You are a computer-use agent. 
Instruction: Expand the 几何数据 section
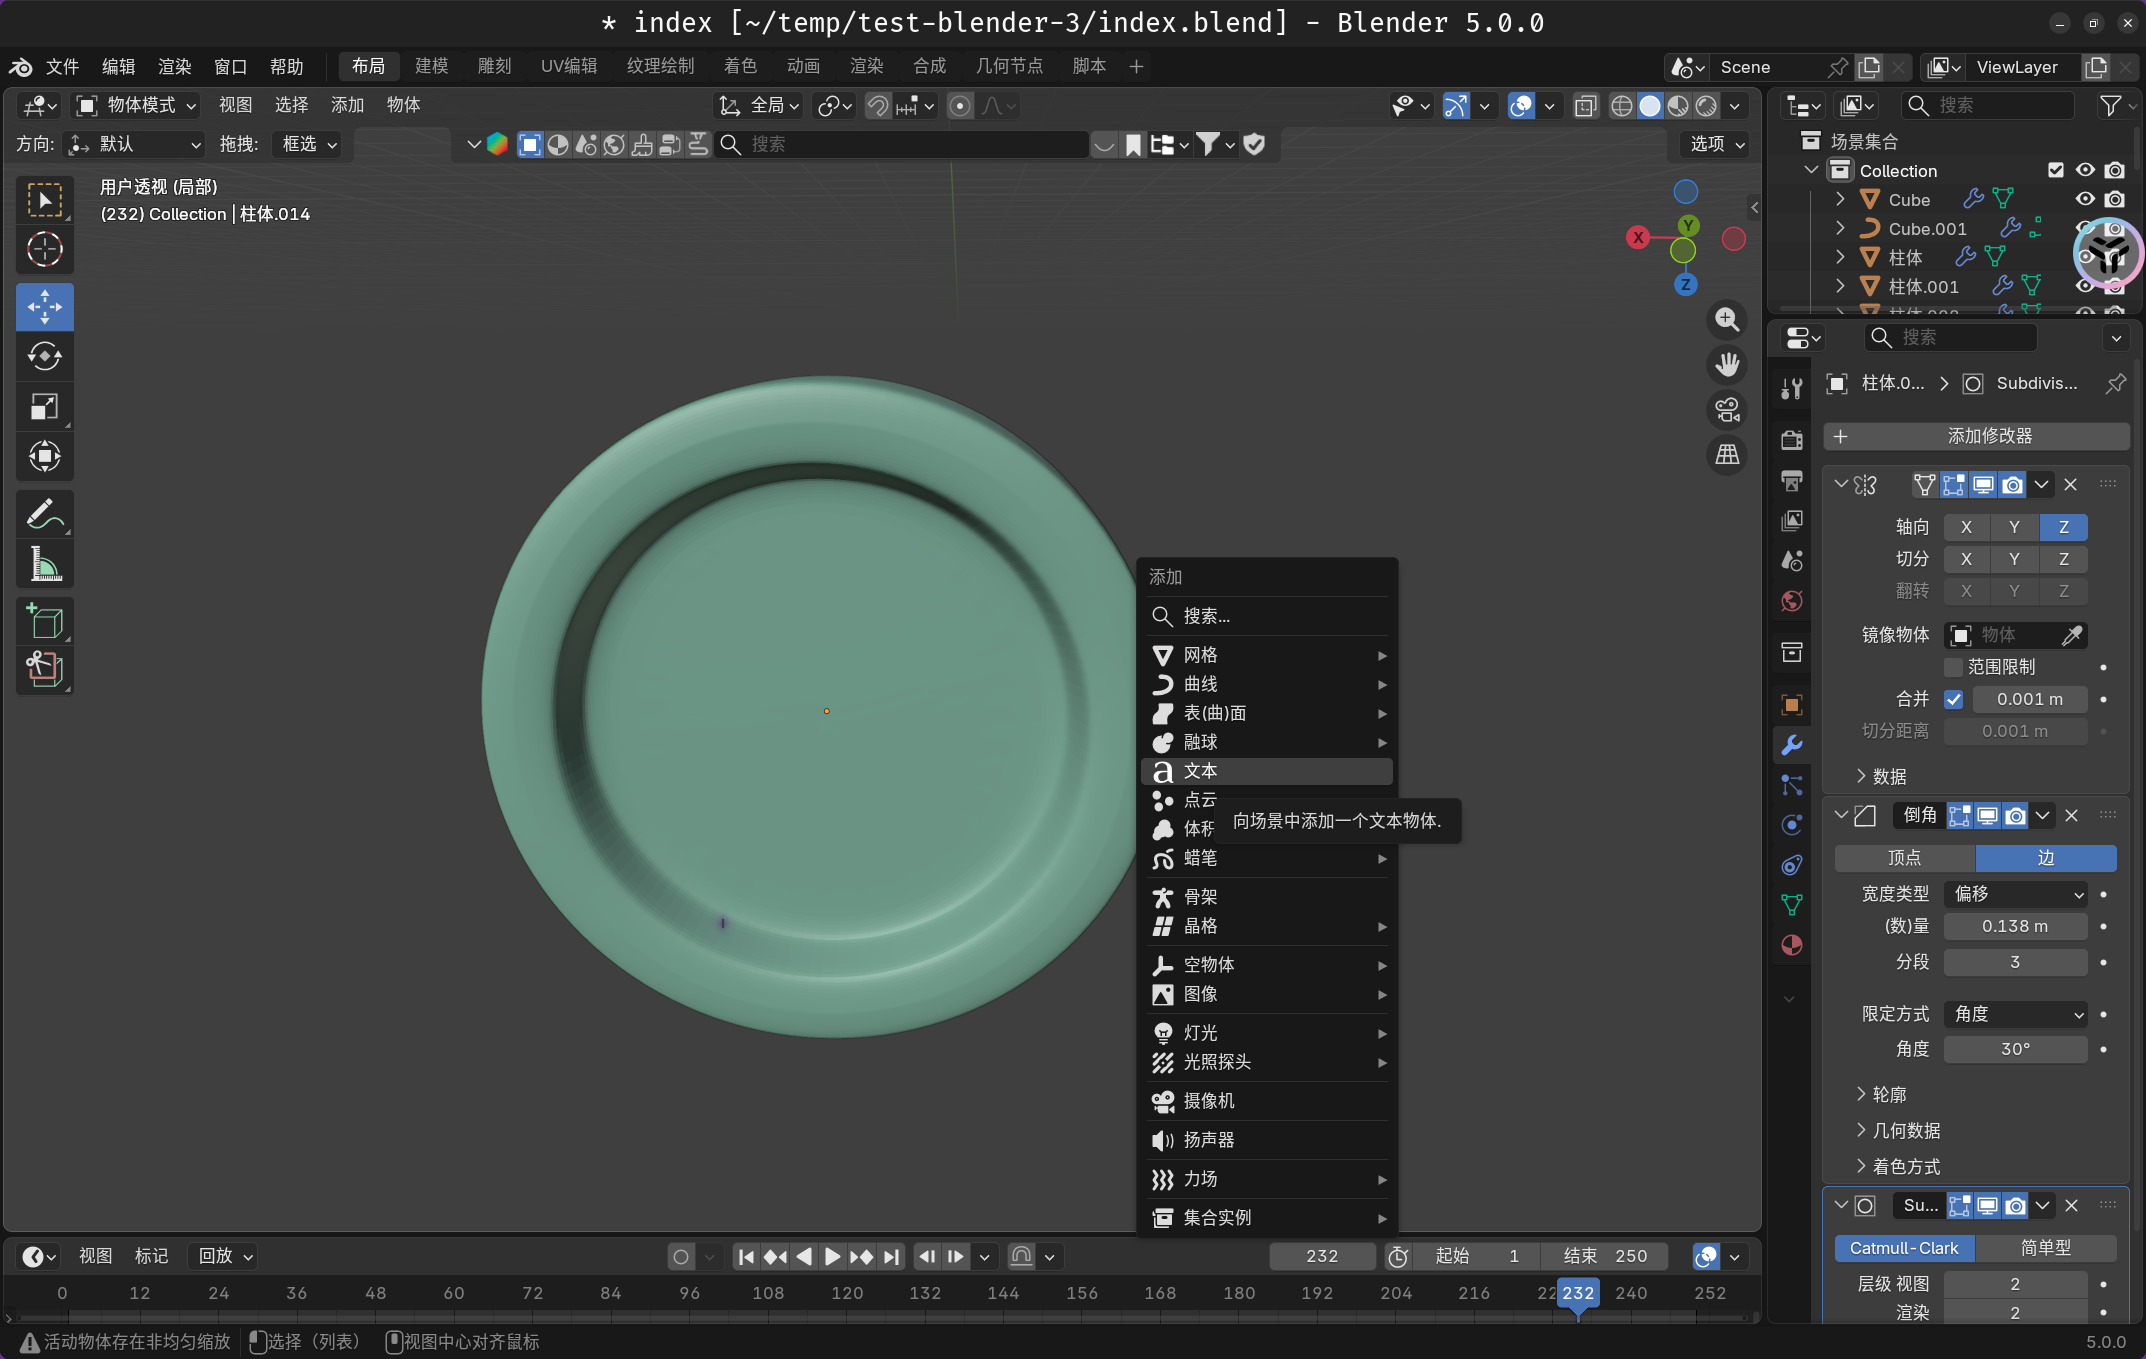(1905, 1130)
